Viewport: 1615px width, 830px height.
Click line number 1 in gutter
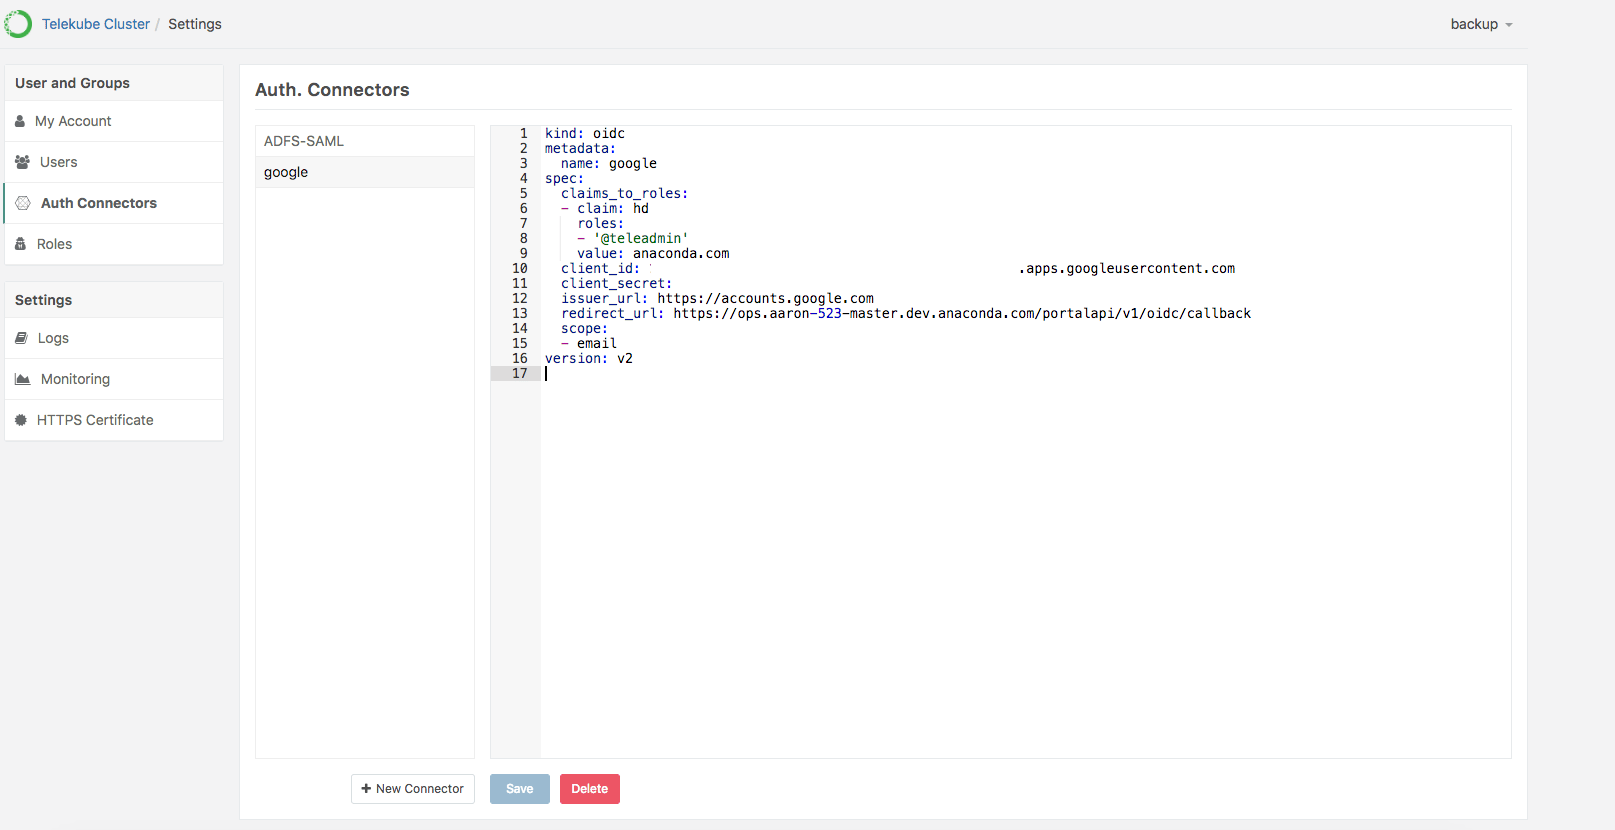523,133
